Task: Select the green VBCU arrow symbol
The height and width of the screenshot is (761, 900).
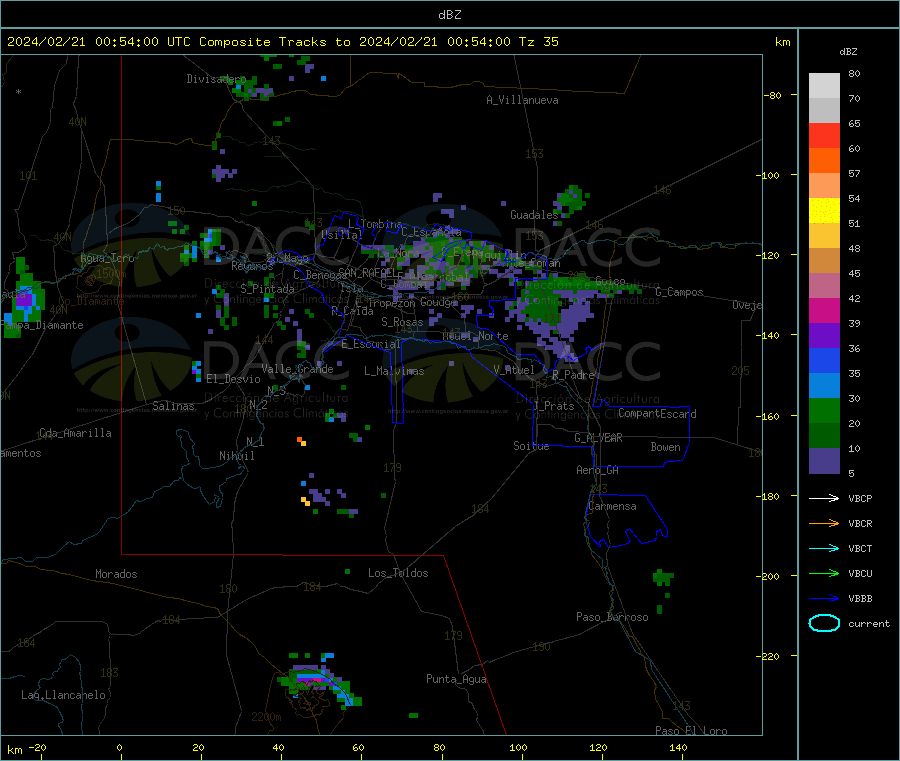Action: click(x=824, y=573)
